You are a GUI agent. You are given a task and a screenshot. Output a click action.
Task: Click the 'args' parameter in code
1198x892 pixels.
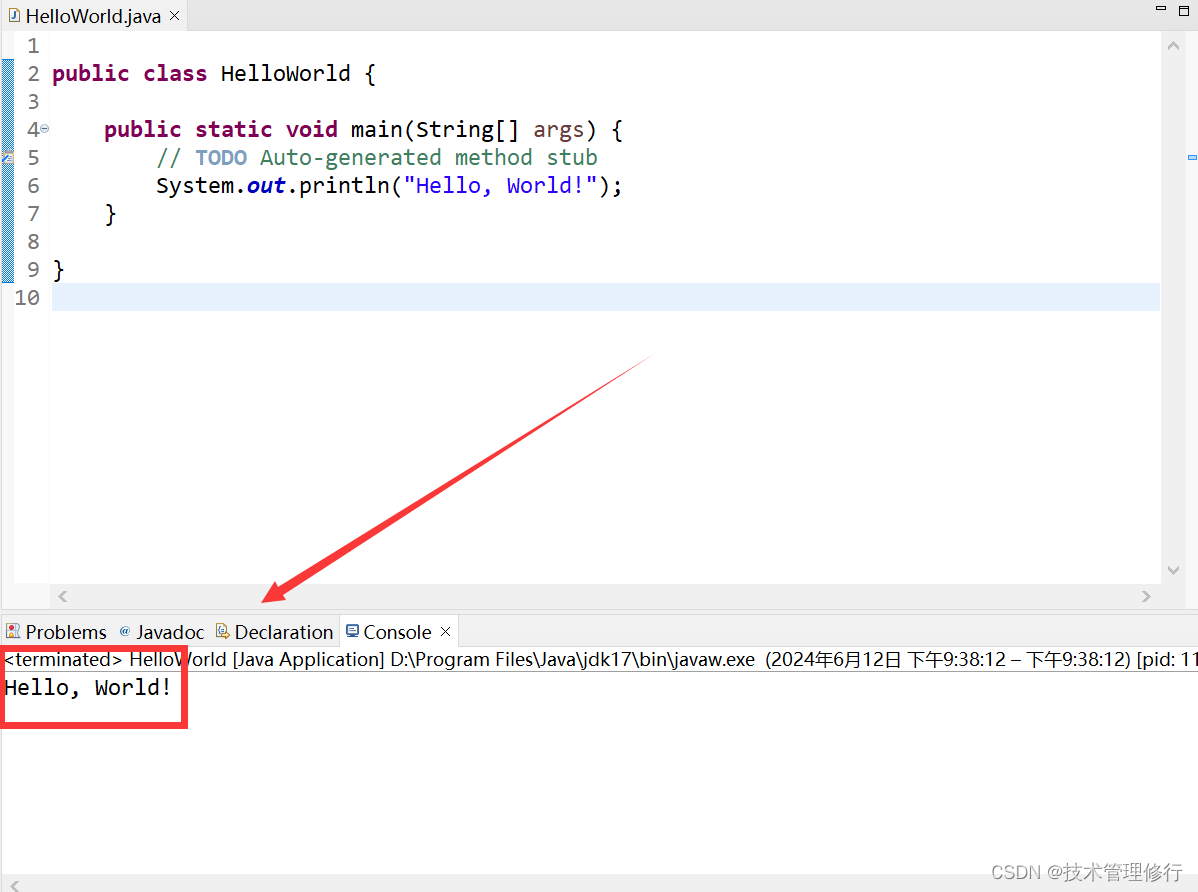559,130
